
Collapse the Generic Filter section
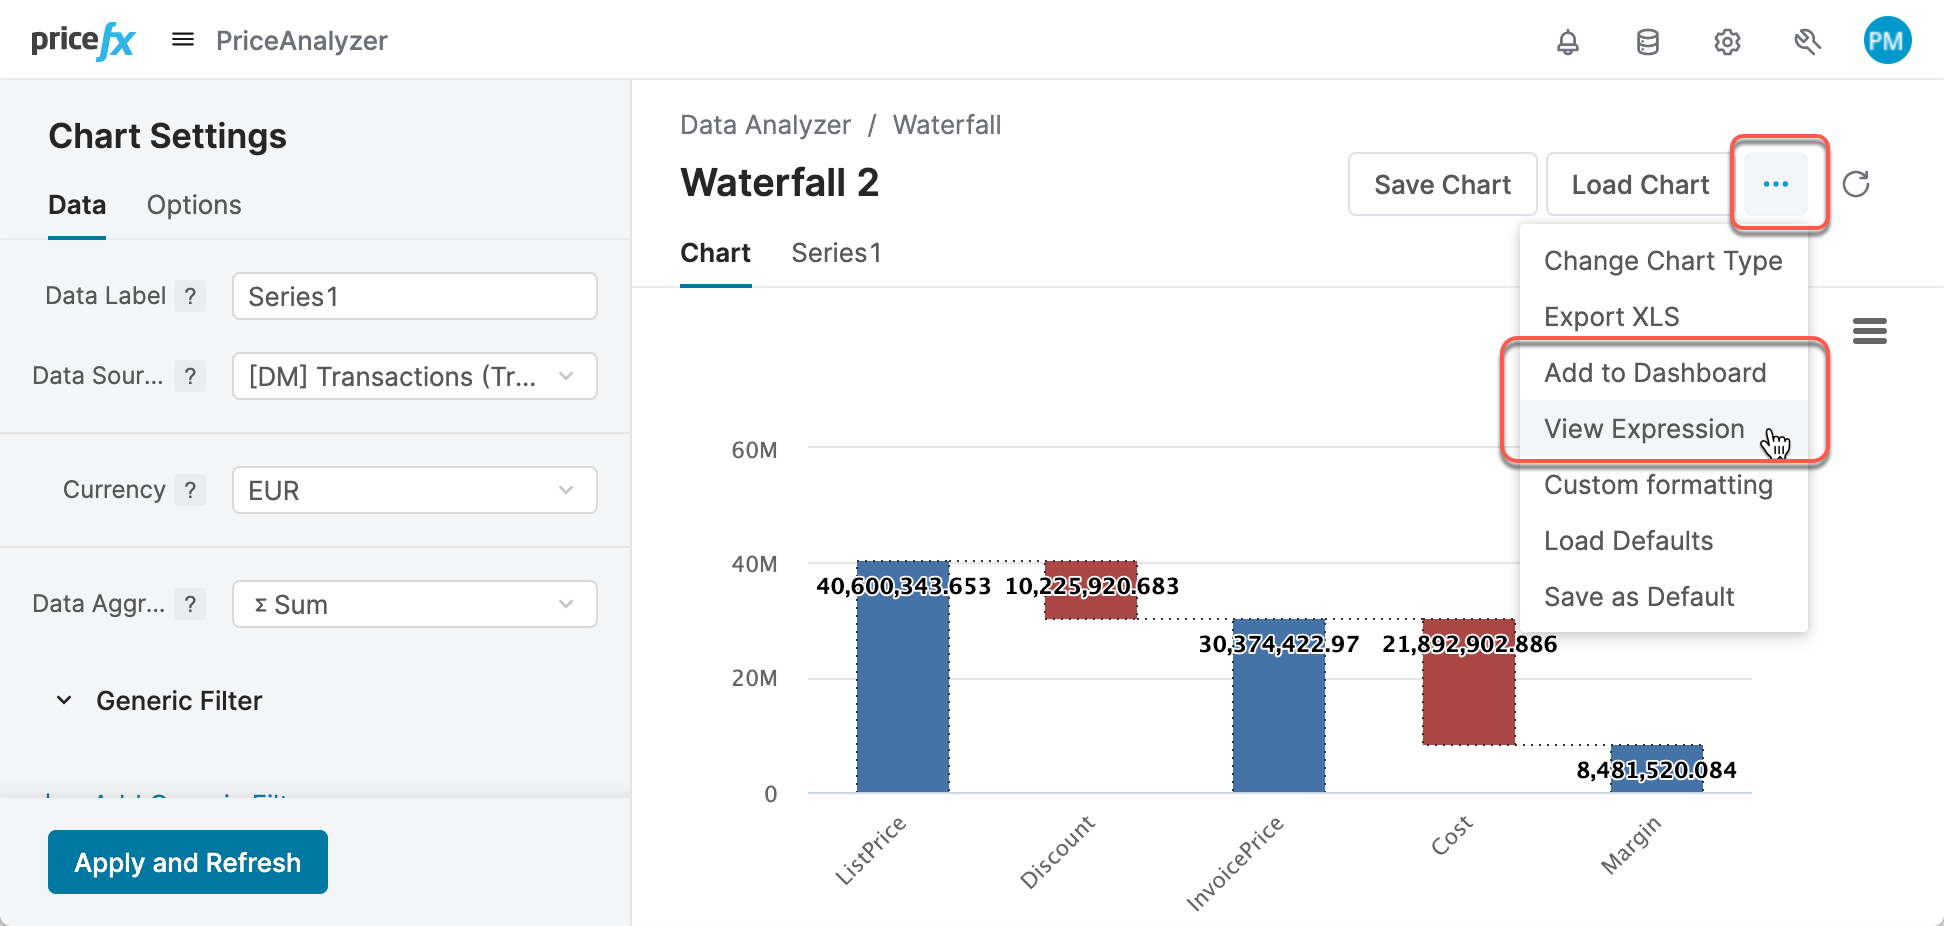click(65, 700)
